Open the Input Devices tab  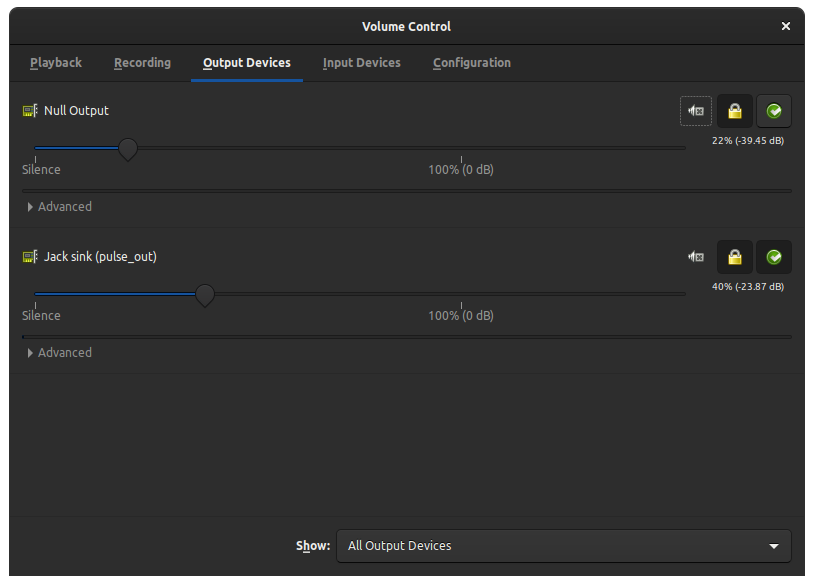(x=361, y=63)
